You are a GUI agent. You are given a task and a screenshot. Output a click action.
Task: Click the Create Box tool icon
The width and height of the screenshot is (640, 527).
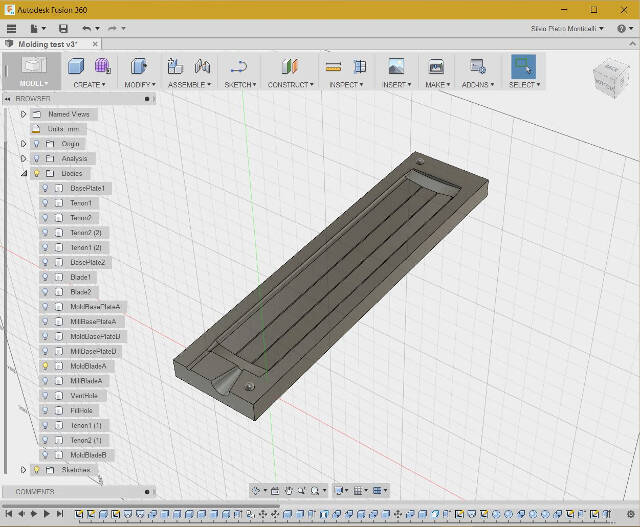click(x=76, y=67)
